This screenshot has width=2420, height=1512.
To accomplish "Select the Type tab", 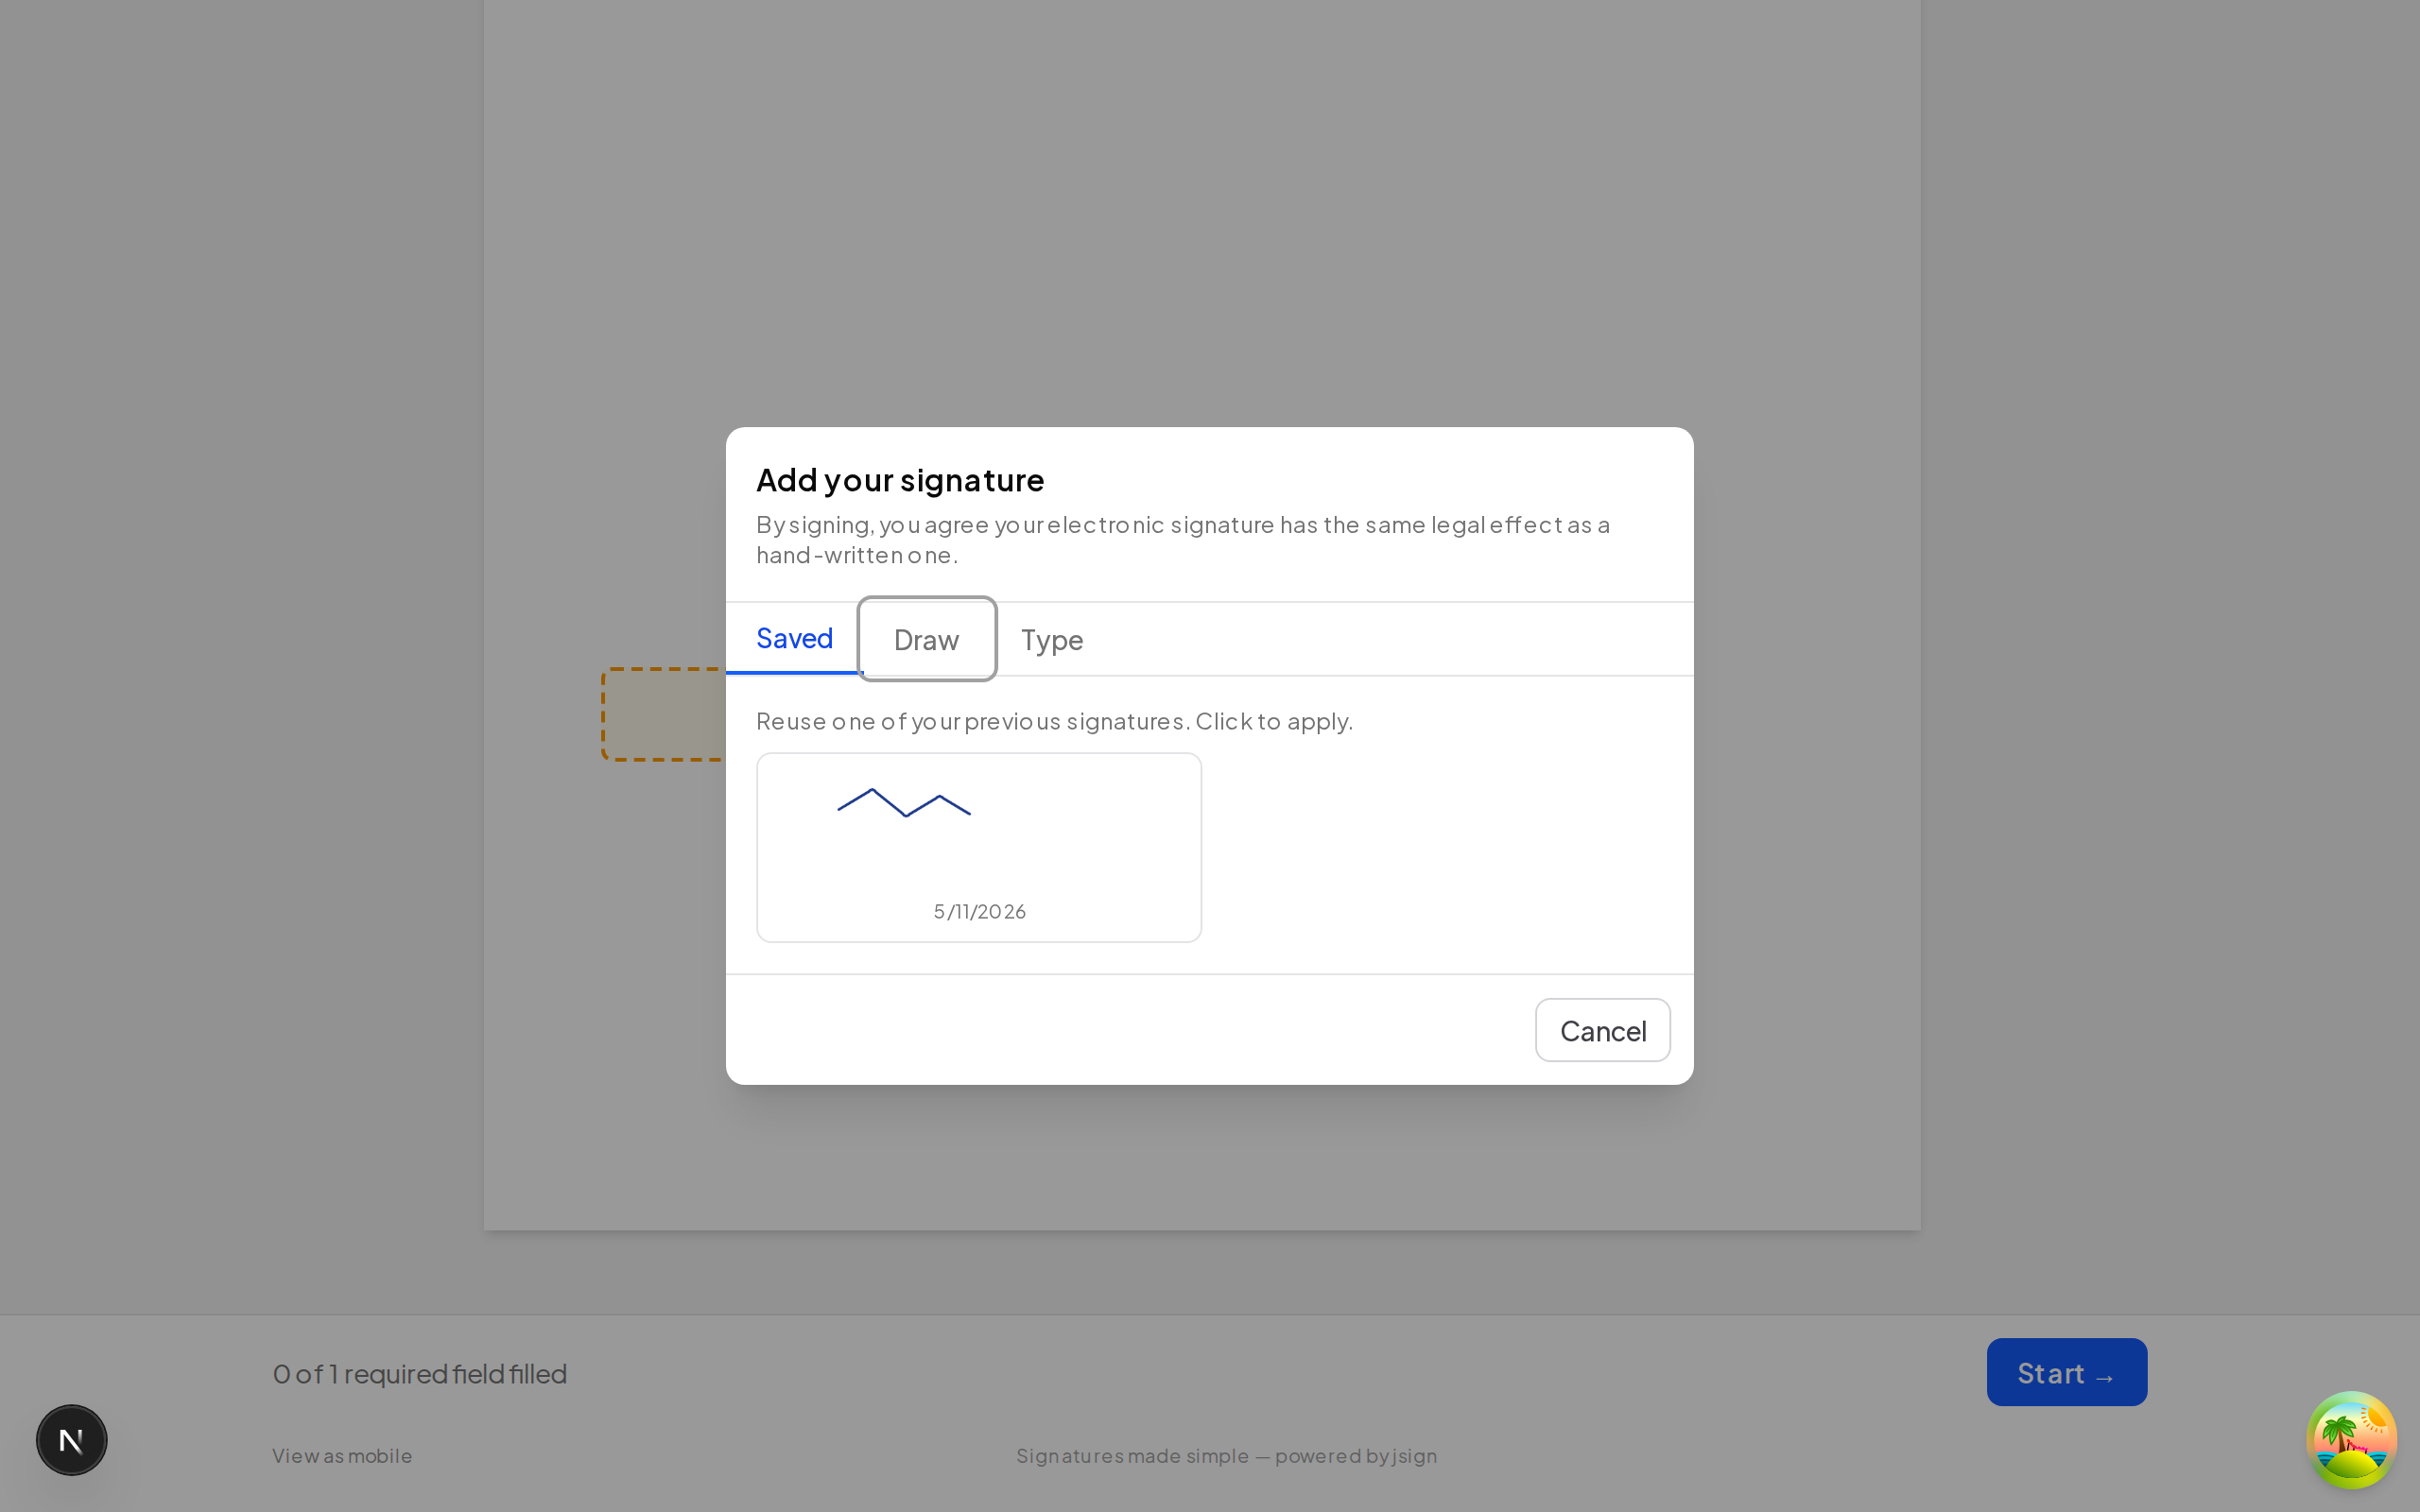I will 1052,639.
